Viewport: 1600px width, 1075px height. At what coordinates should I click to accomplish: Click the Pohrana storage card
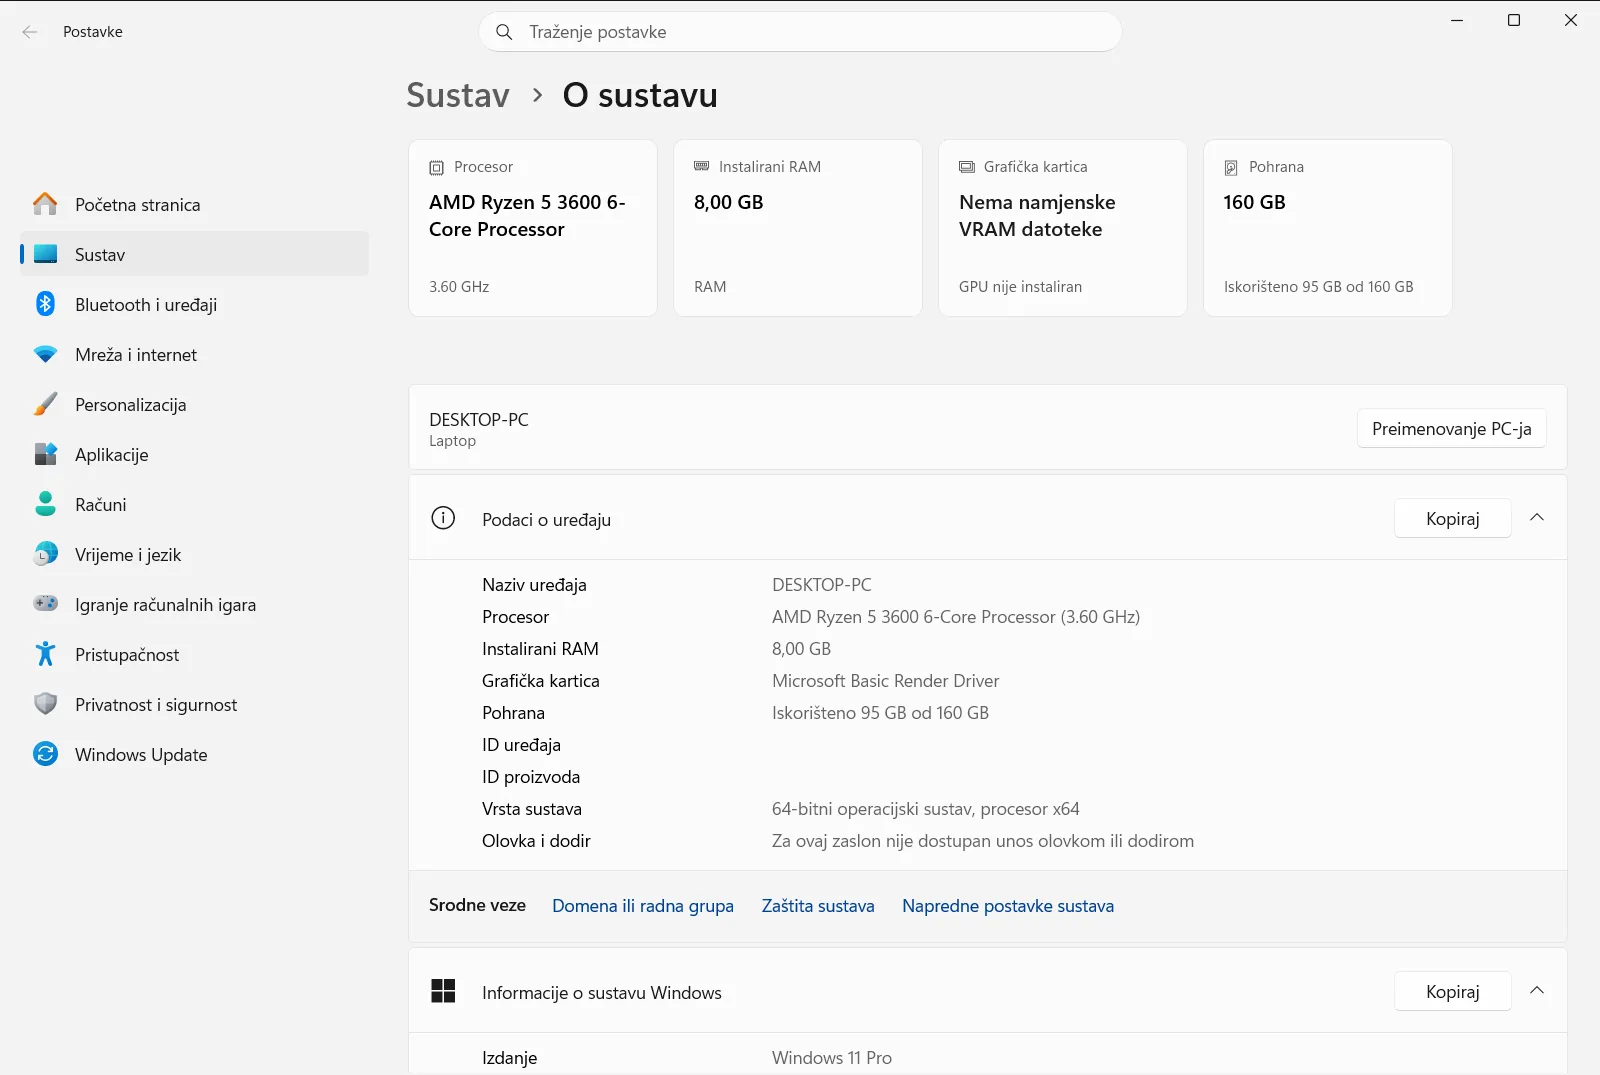(x=1328, y=228)
